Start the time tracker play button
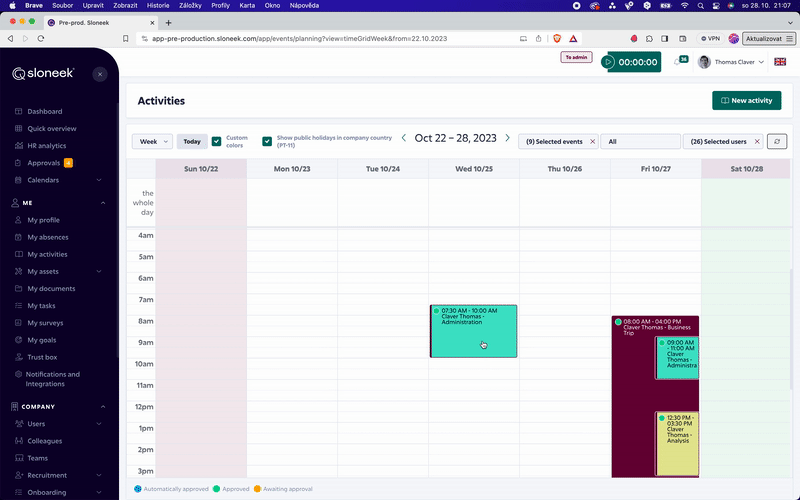 pyautogui.click(x=608, y=62)
